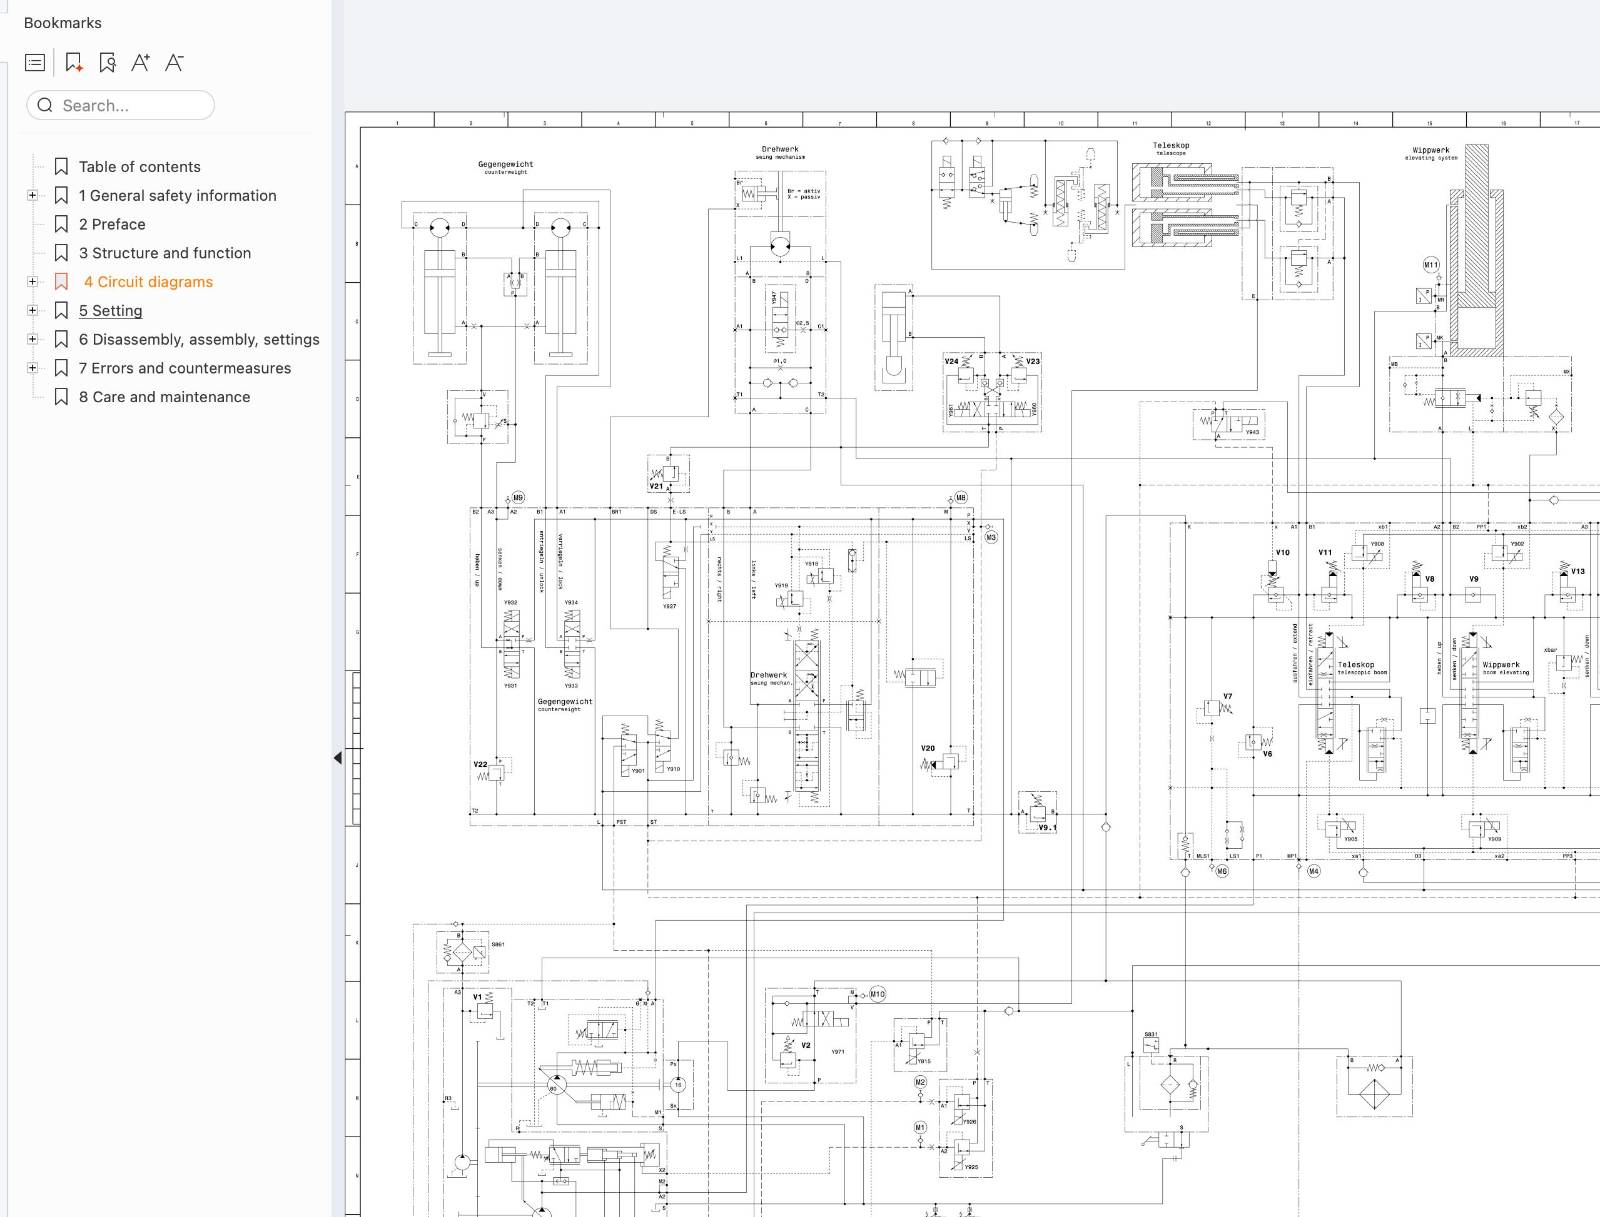Open the Table of contents bookmark

140,167
